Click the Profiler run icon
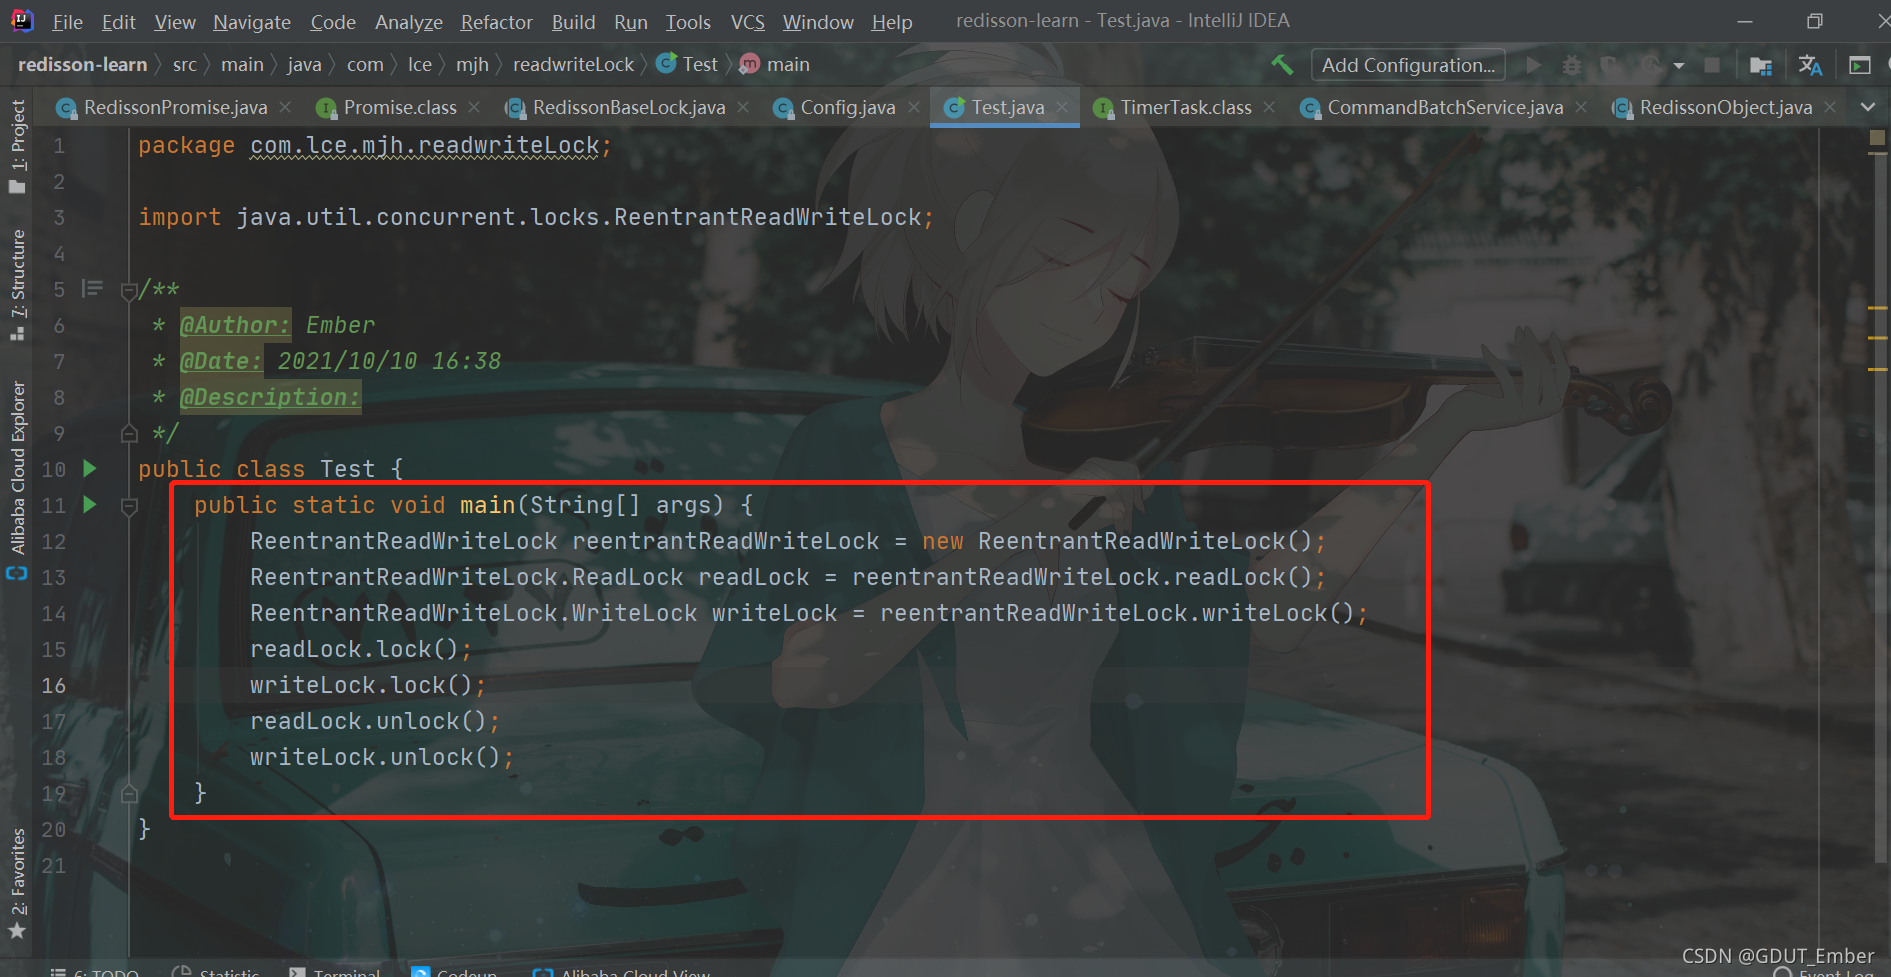Image resolution: width=1891 pixels, height=977 pixels. pos(1650,65)
